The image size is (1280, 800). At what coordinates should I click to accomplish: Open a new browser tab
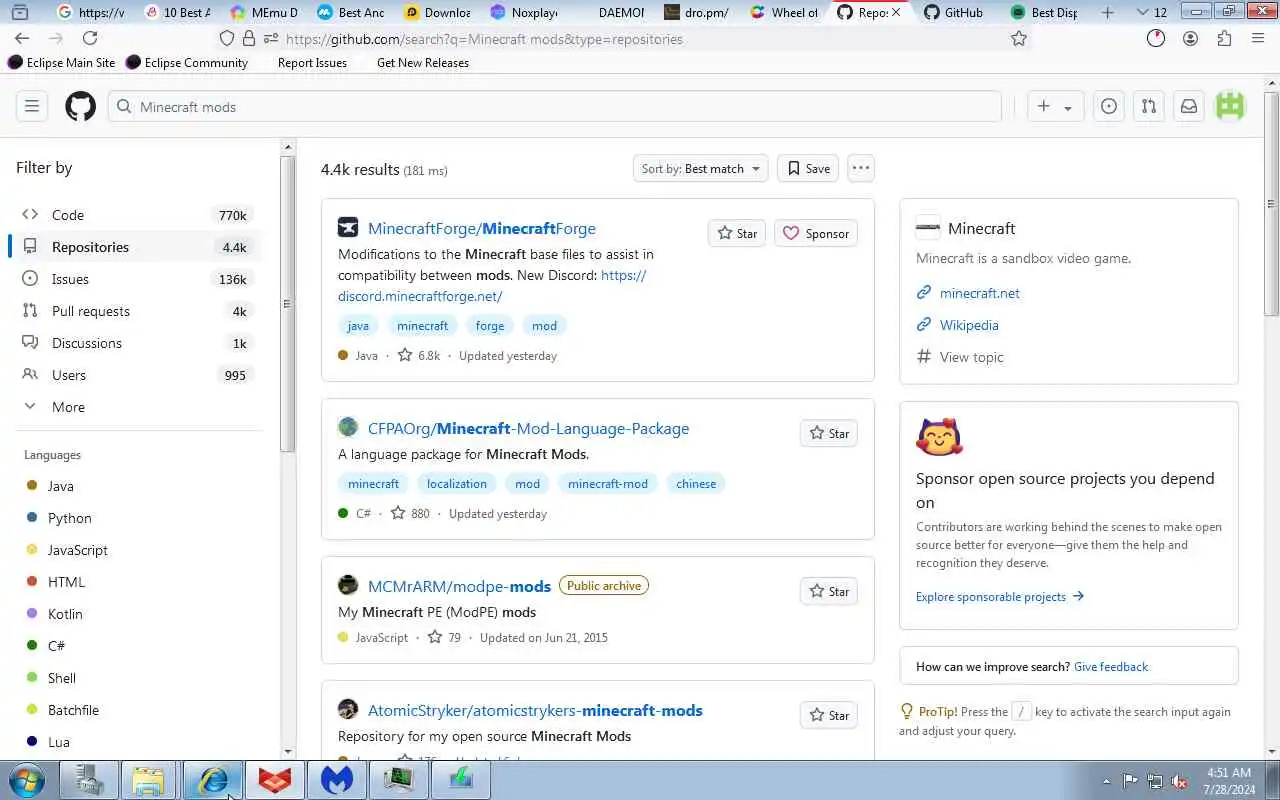point(1107,12)
